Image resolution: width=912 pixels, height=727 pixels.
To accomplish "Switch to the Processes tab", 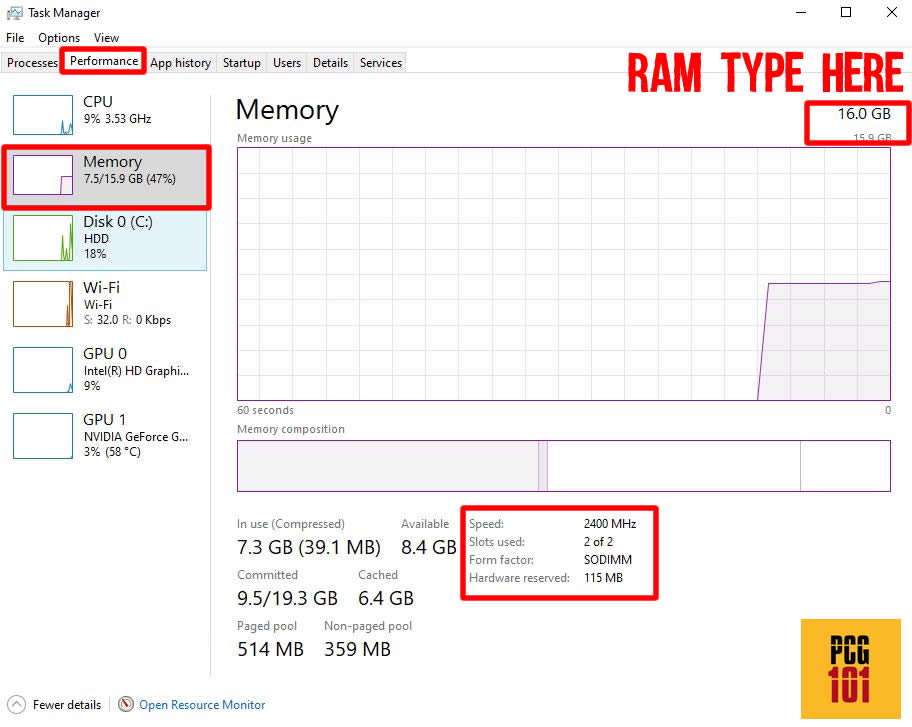I will 32,63.
